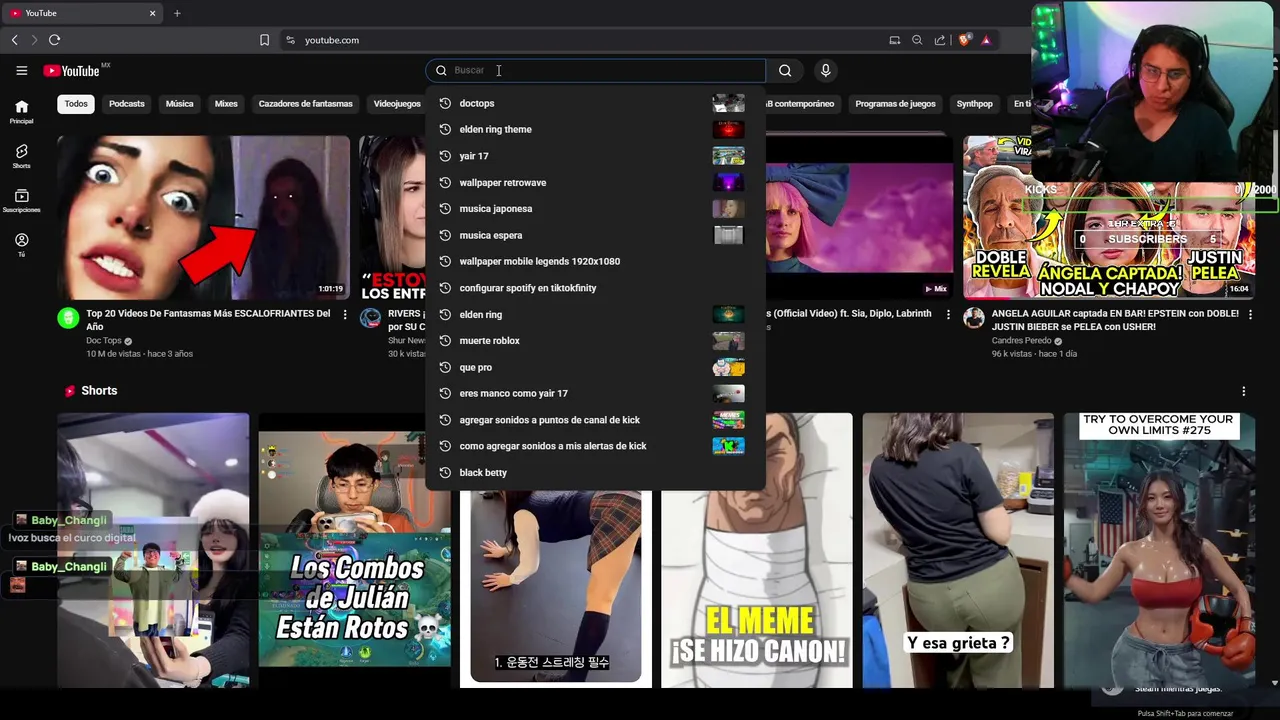
Task: Open Doc Tops channel avatar
Action: (x=68, y=318)
